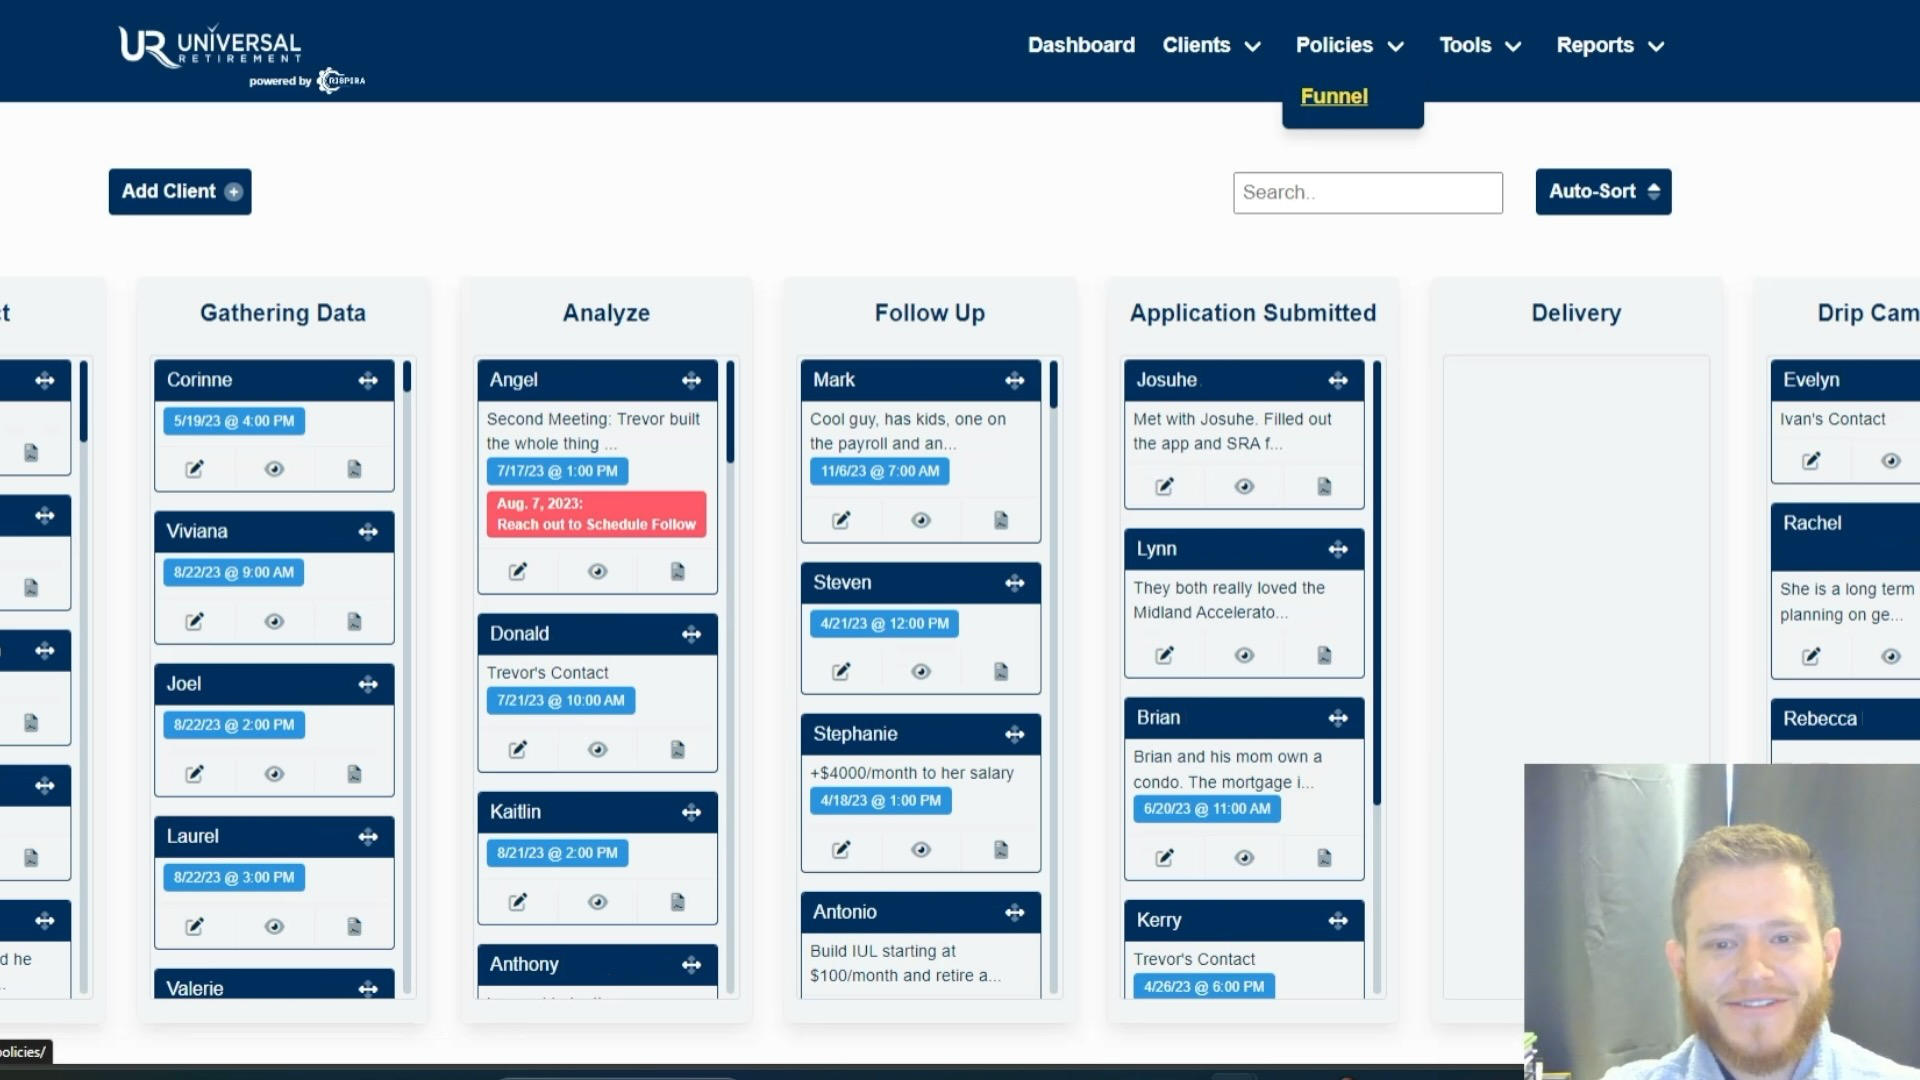Click the edit pencil icon on Donald's card
The width and height of the screenshot is (1920, 1080).
pyautogui.click(x=516, y=749)
